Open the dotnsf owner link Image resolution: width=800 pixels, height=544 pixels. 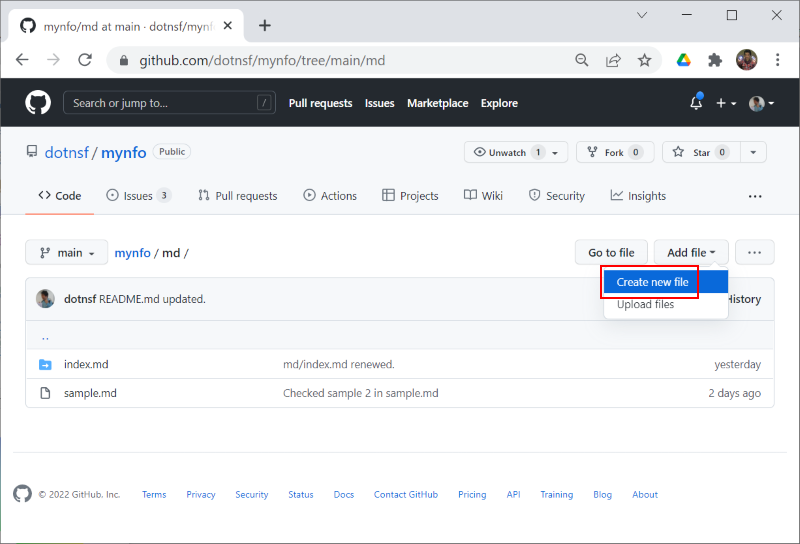(66, 152)
